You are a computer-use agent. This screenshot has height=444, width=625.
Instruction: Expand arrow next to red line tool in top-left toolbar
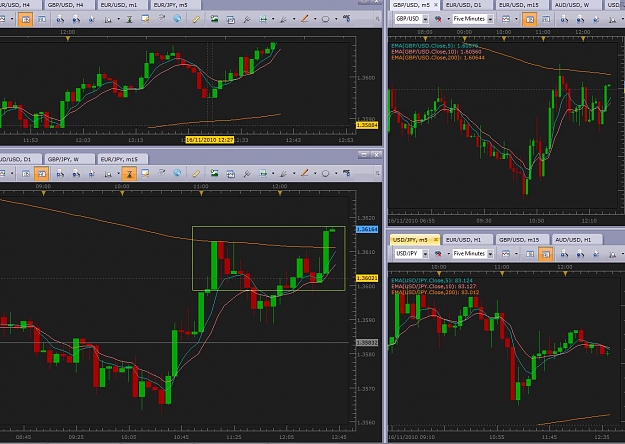pos(315,19)
